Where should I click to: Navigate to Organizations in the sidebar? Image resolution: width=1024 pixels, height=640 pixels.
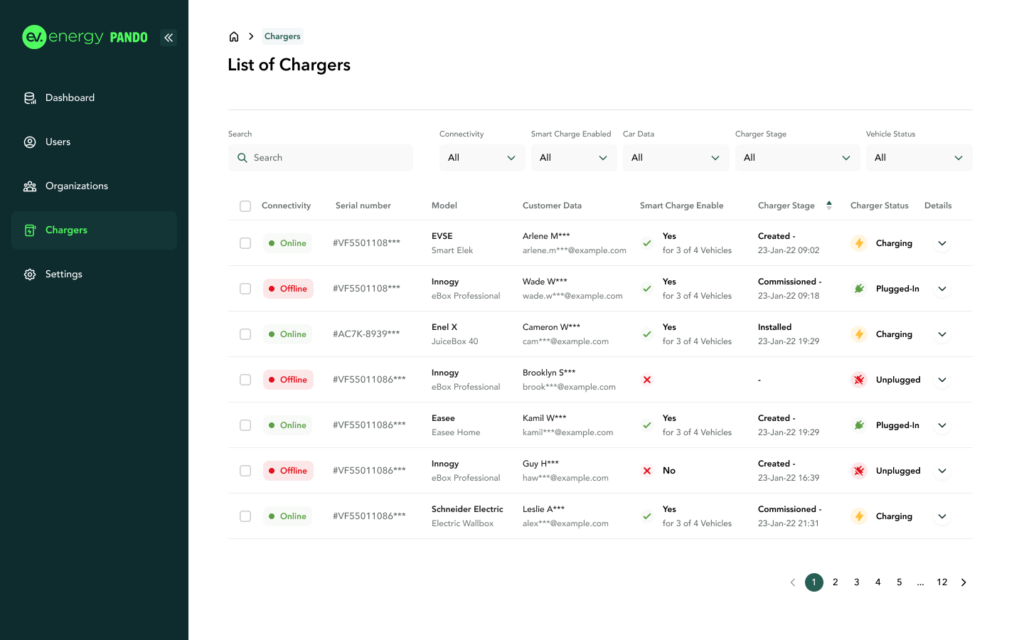click(76, 186)
